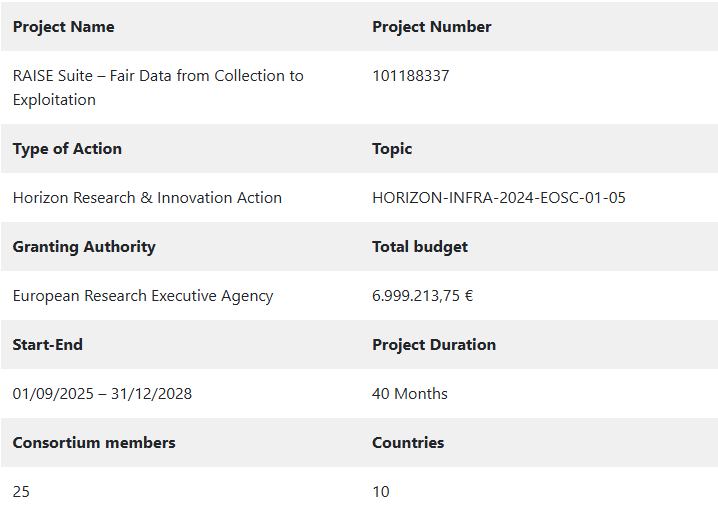Image resolution: width=718 pixels, height=523 pixels.
Task: Click 'European Research Executive Agency' value
Action: pos(143,296)
